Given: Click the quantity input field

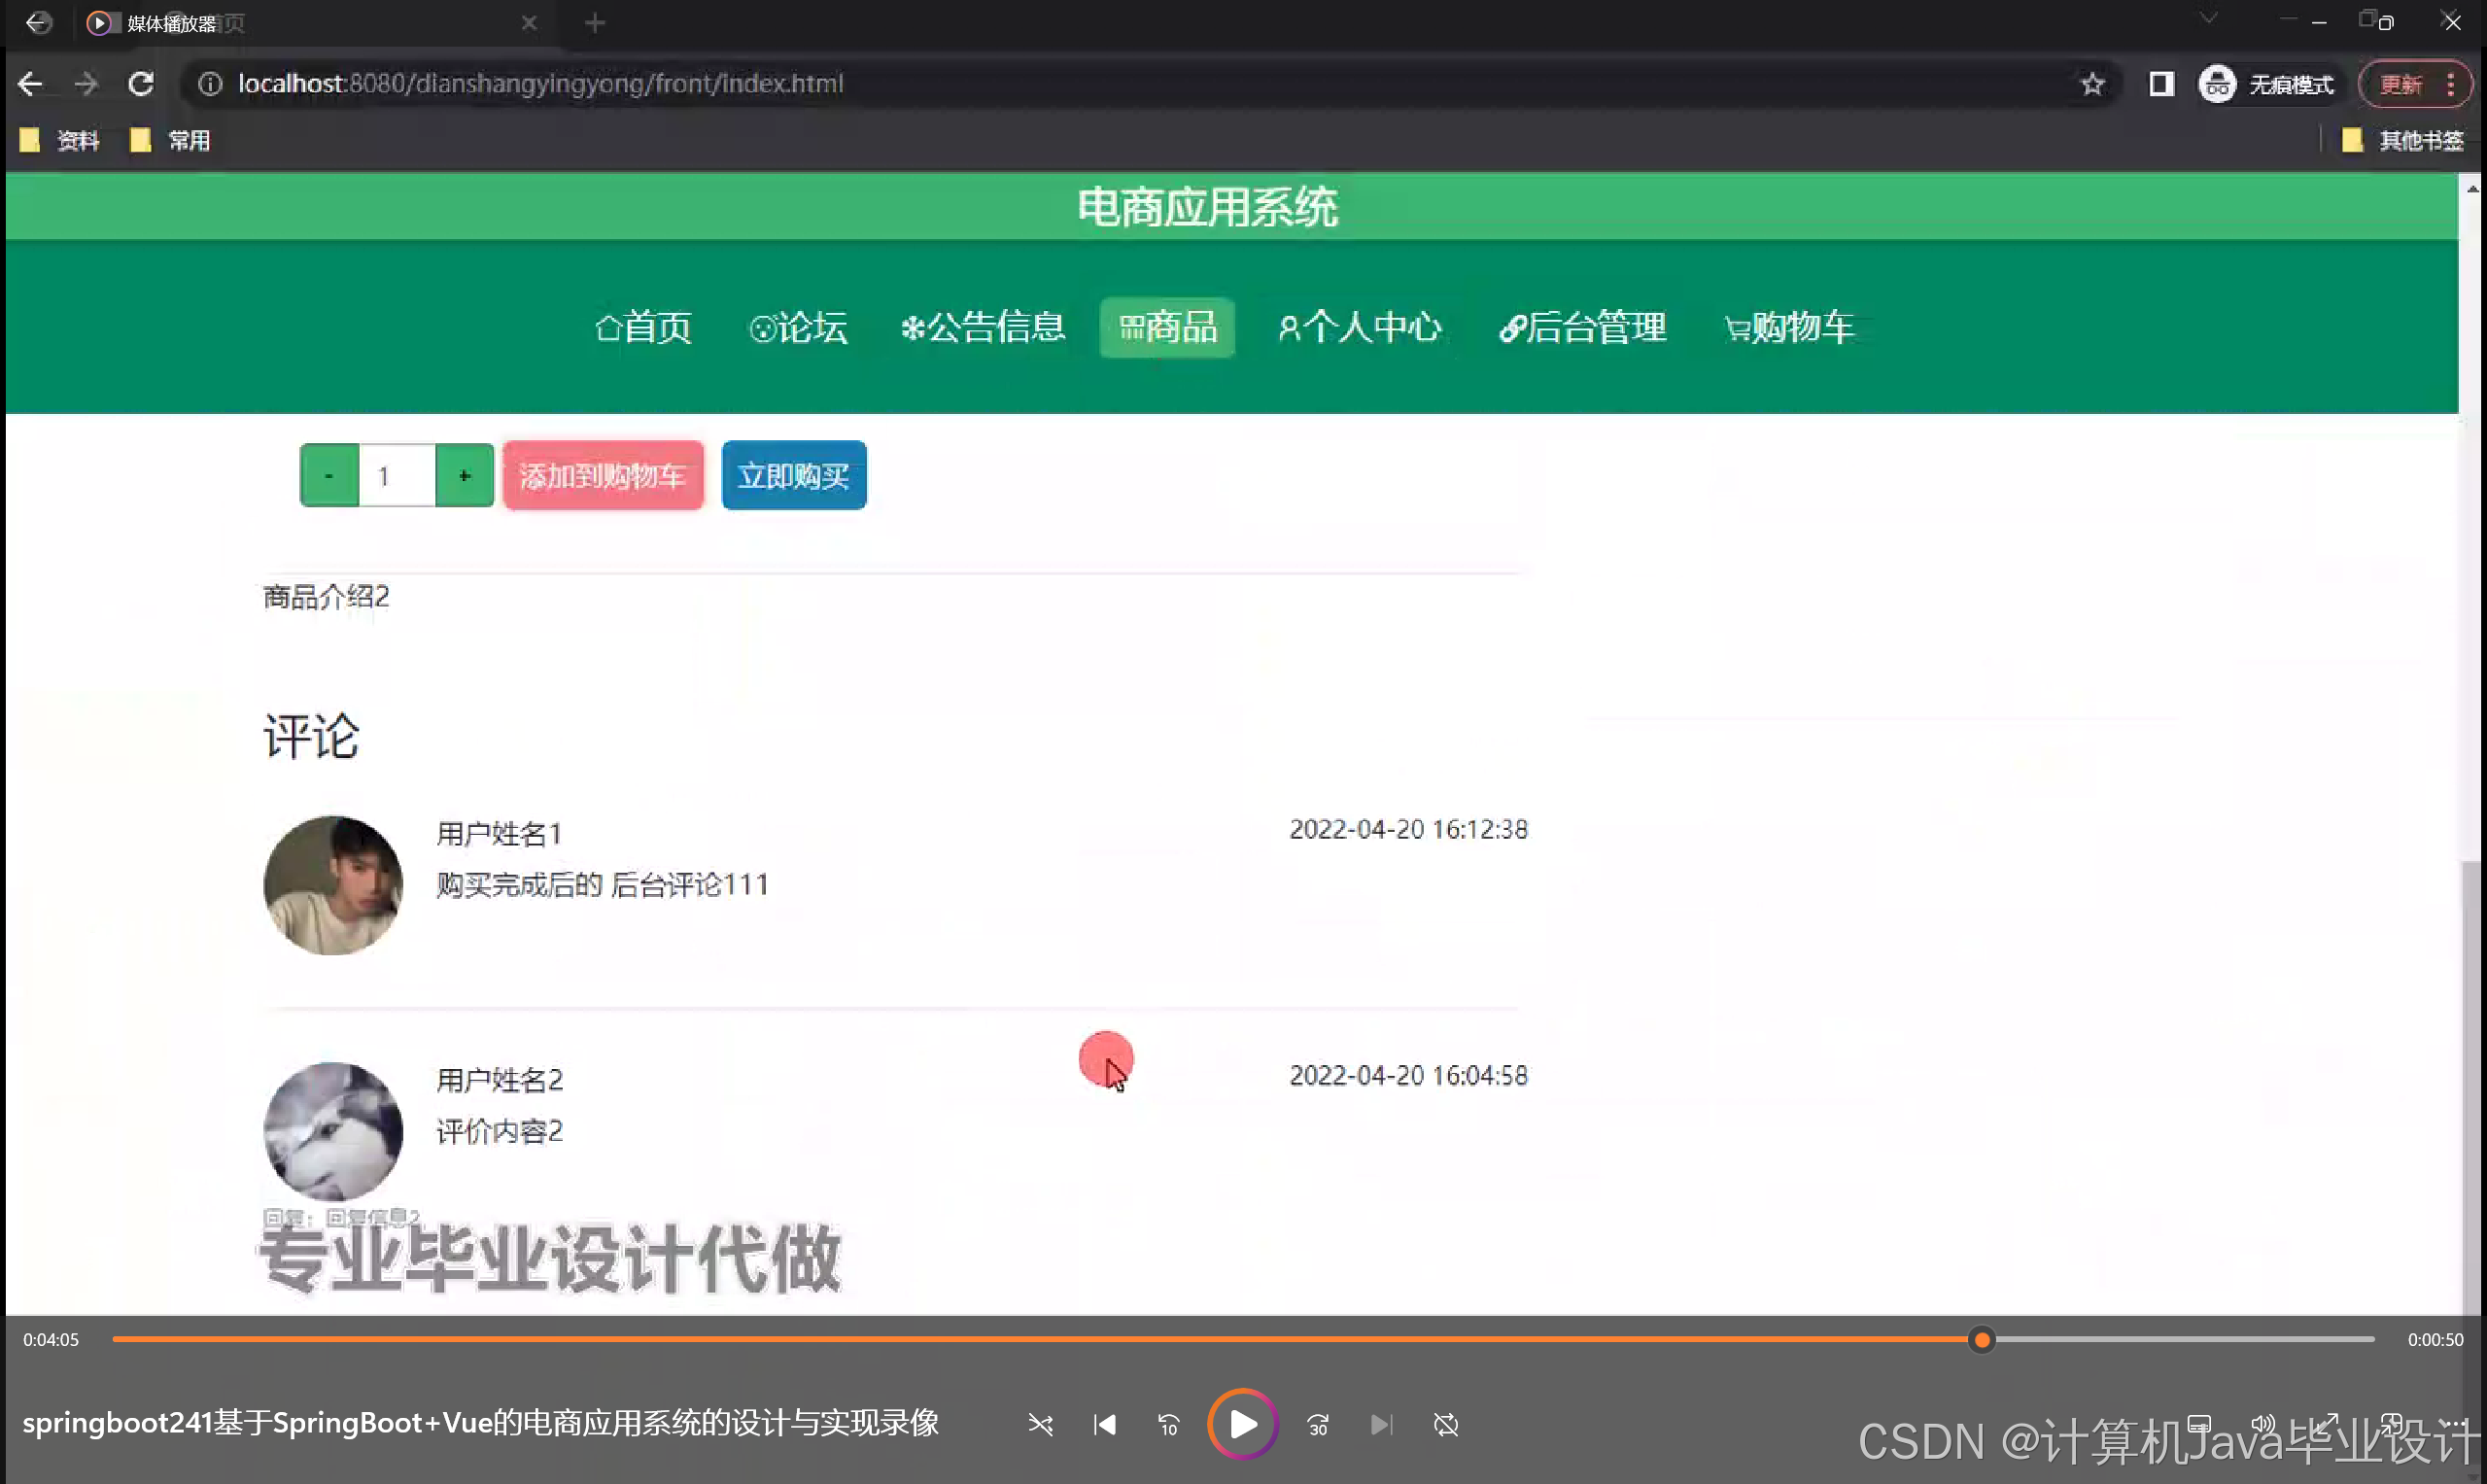Looking at the screenshot, I should (x=397, y=476).
